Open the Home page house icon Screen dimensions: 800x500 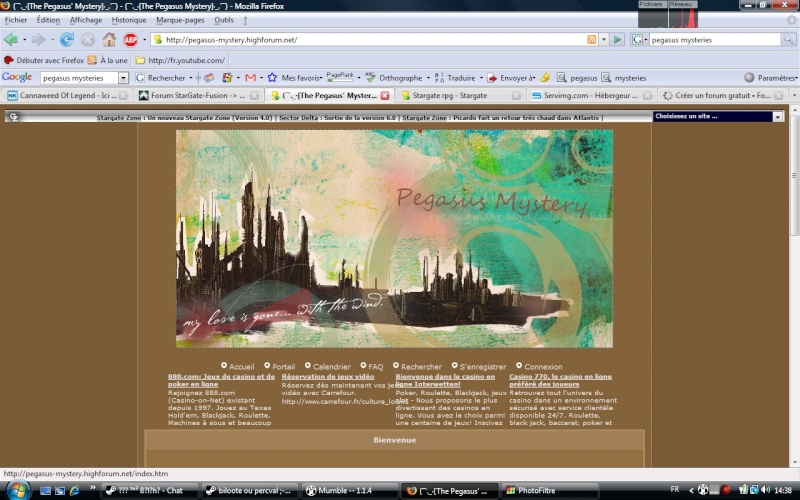[109, 39]
